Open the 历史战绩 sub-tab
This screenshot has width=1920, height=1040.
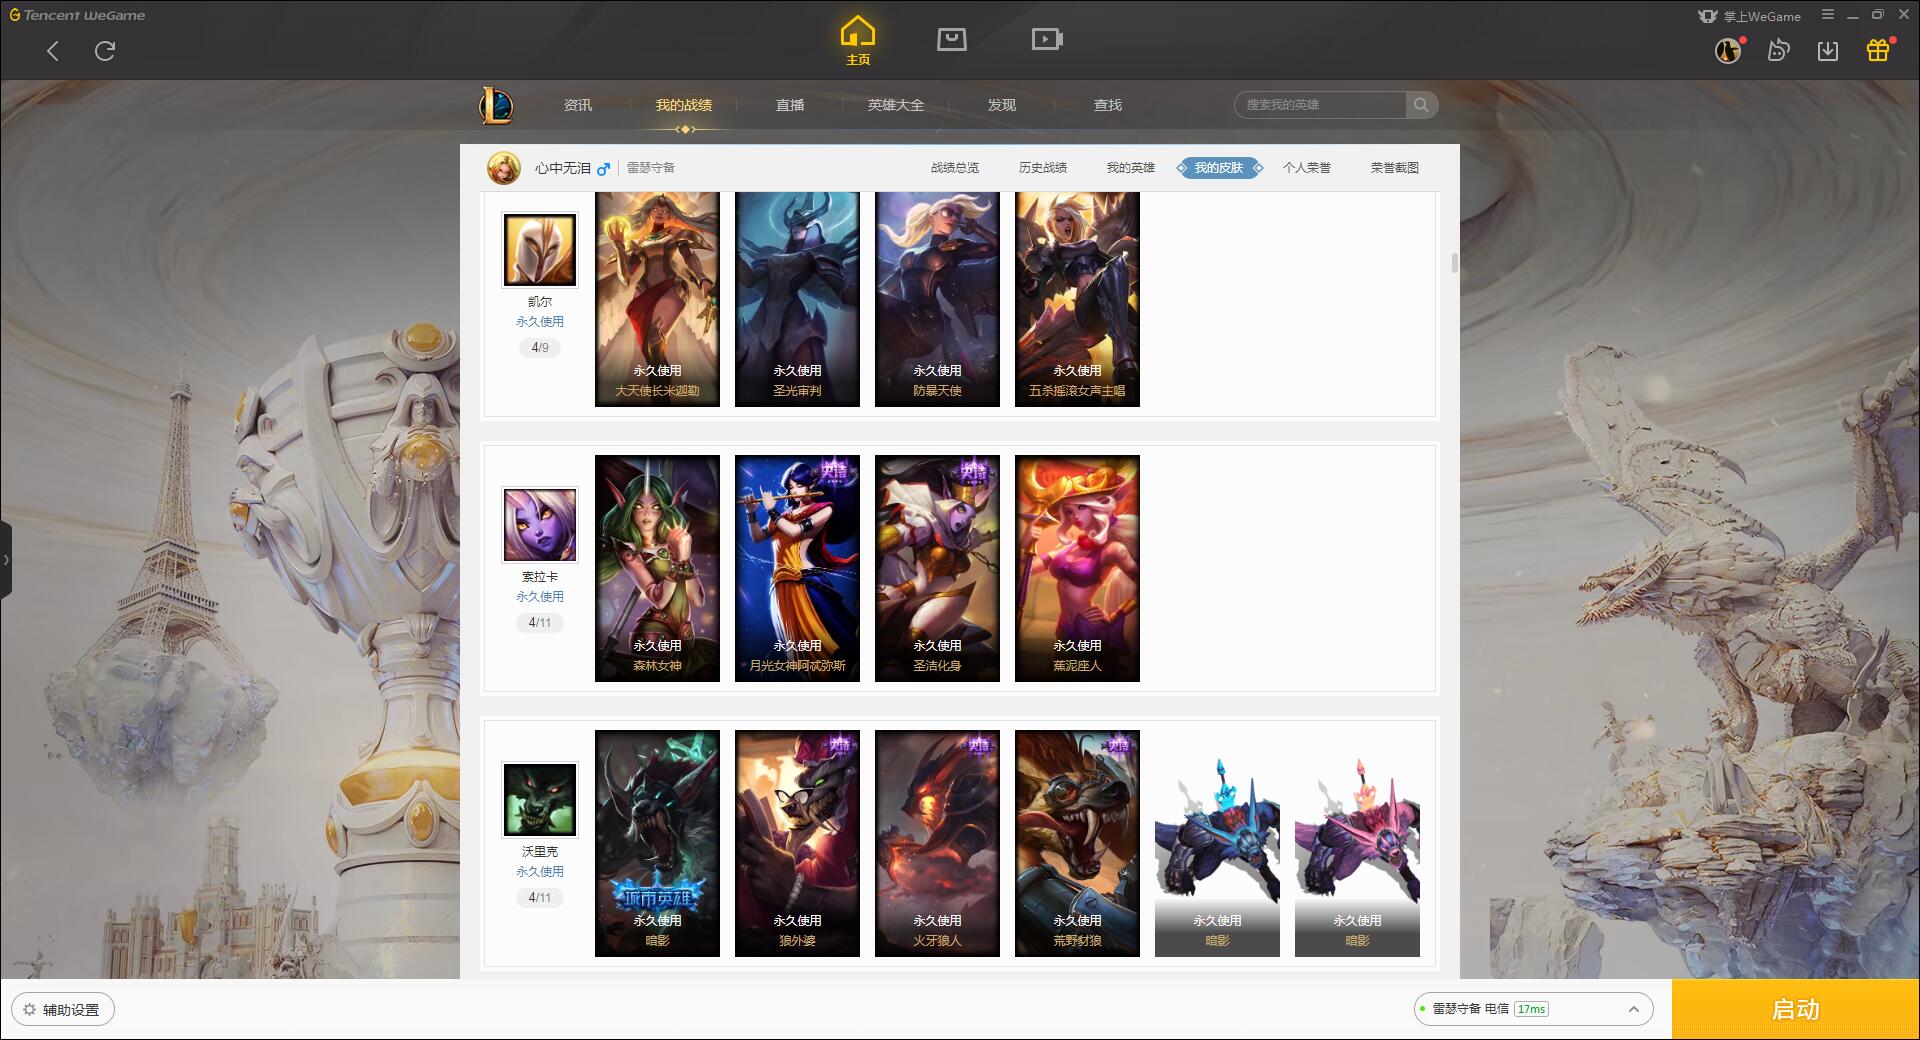1043,168
